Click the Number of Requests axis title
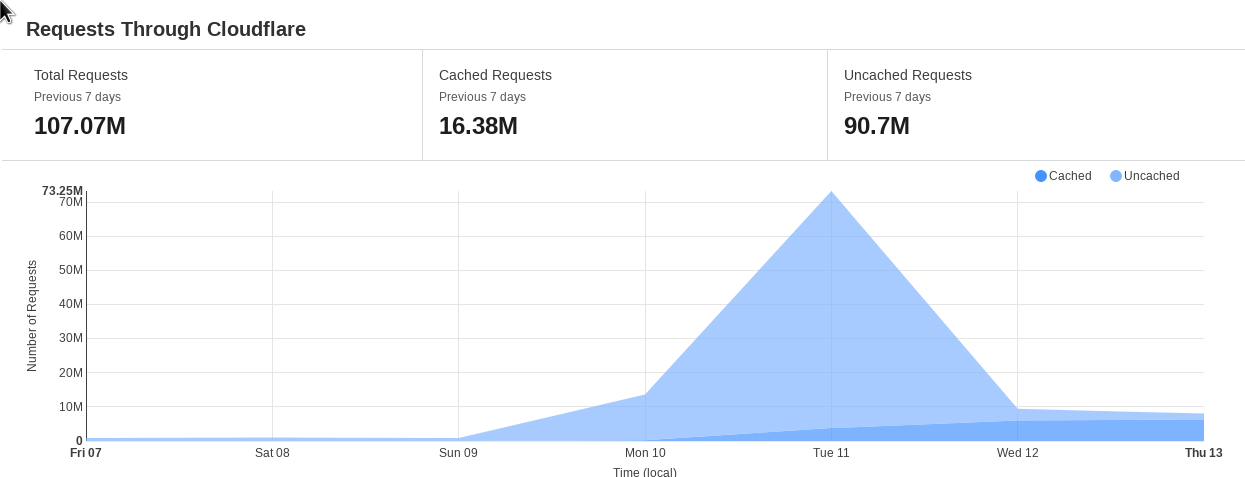The height and width of the screenshot is (477, 1245). pyautogui.click(x=32, y=316)
